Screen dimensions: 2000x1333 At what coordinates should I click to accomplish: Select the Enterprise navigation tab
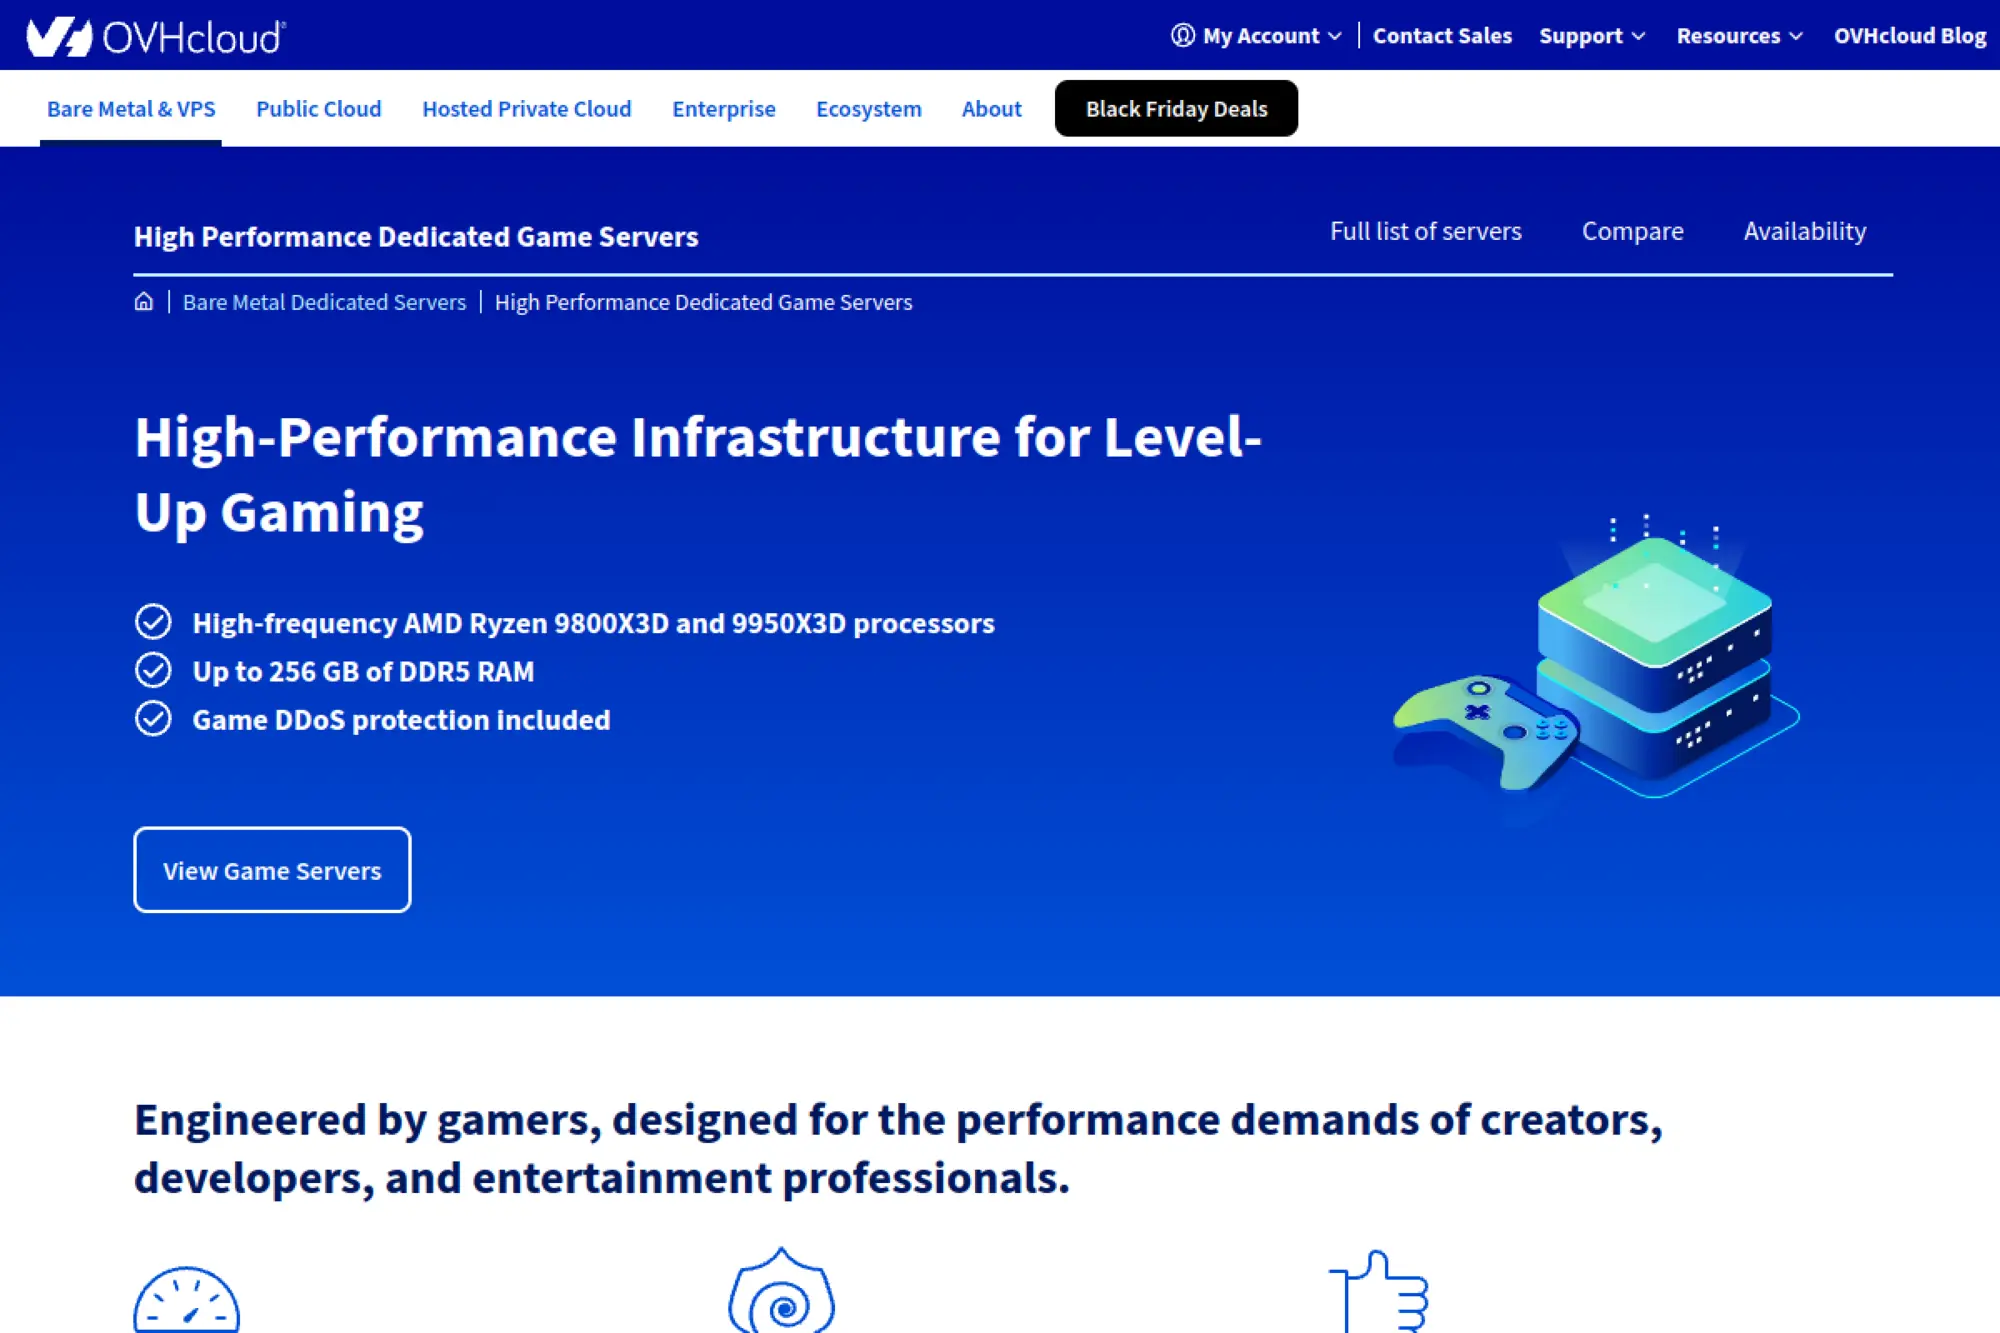coord(723,108)
